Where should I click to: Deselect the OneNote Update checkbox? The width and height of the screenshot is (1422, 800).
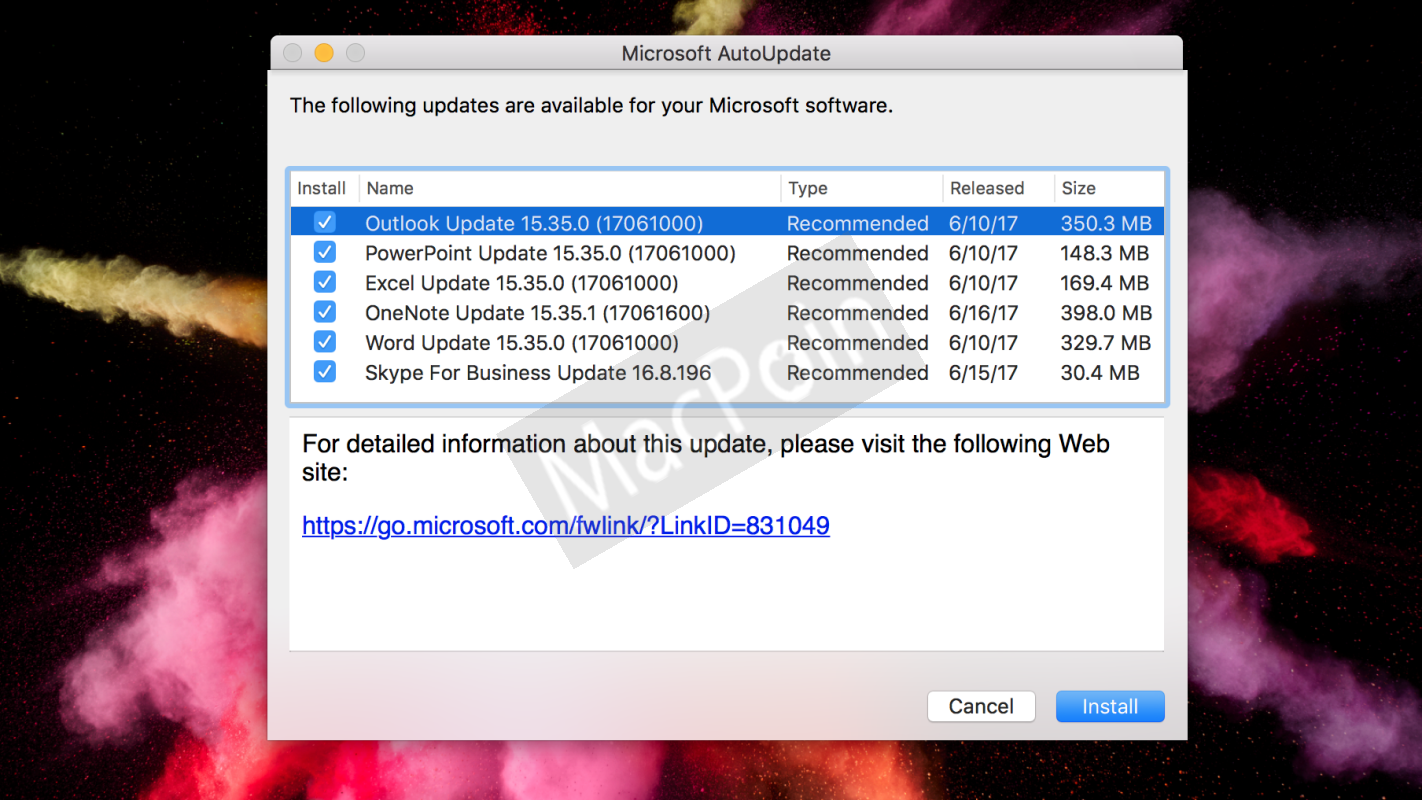click(x=324, y=313)
